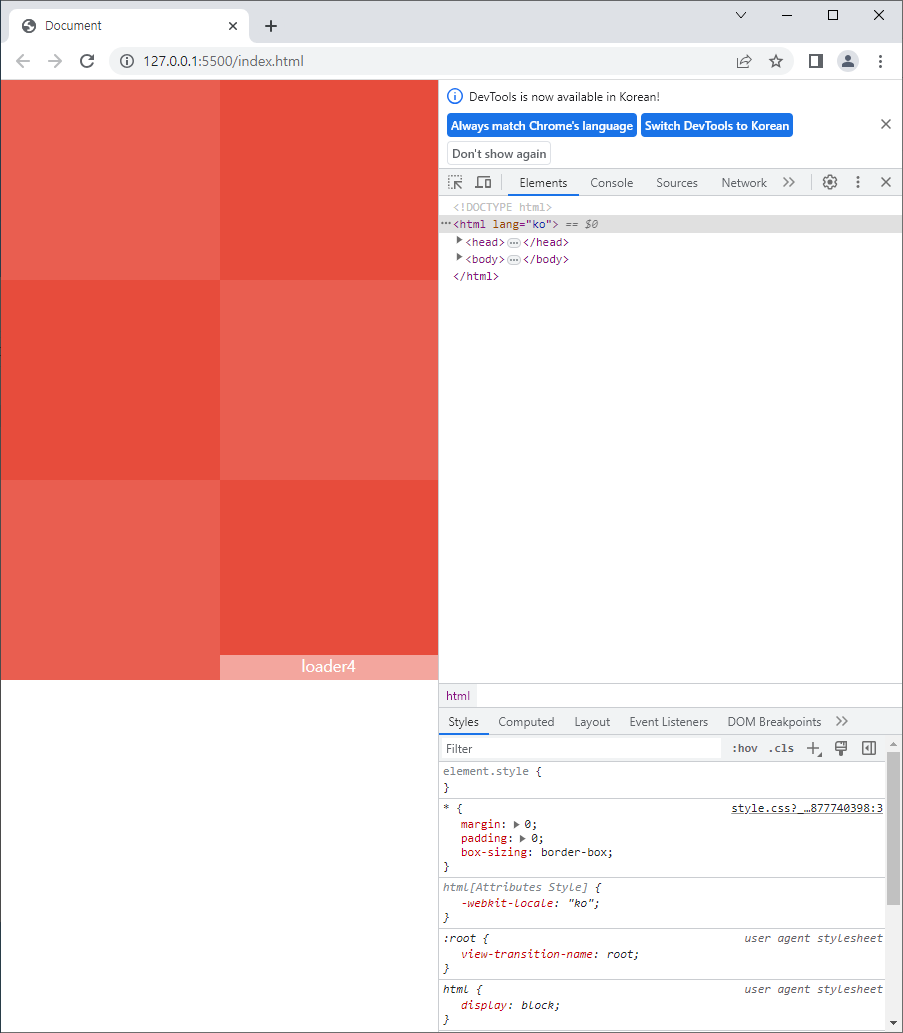The height and width of the screenshot is (1033, 903).
Task: Click Switch DevTools to Korean
Action: click(717, 126)
